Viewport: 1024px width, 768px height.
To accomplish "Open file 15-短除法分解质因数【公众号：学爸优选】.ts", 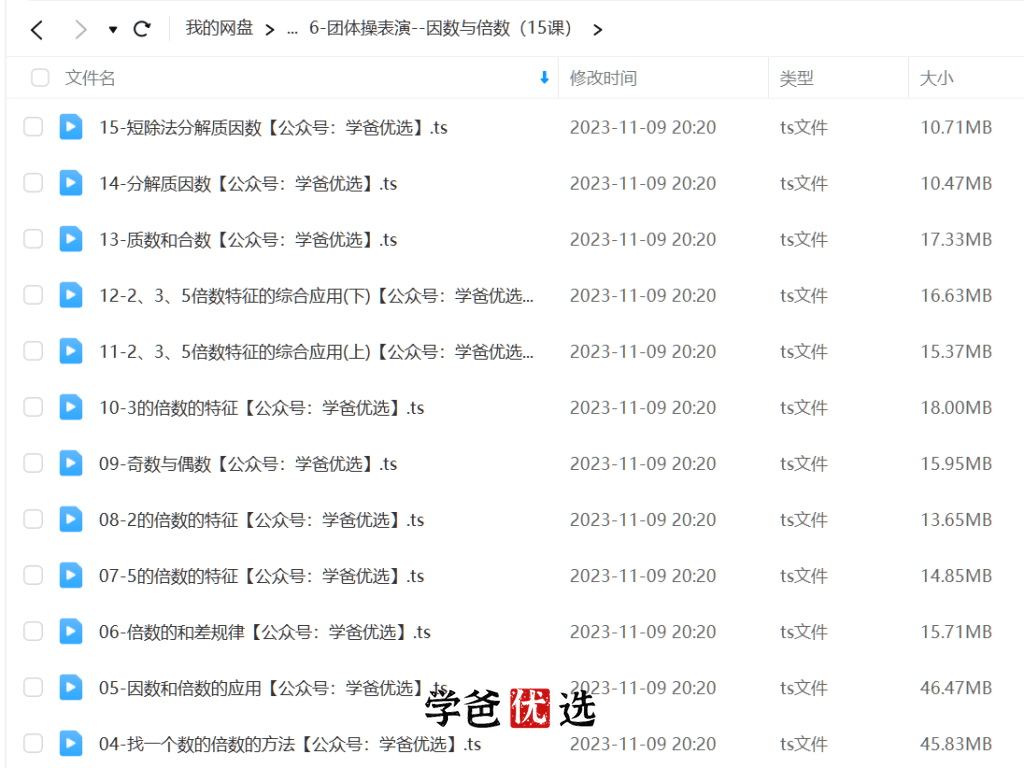I will point(273,127).
